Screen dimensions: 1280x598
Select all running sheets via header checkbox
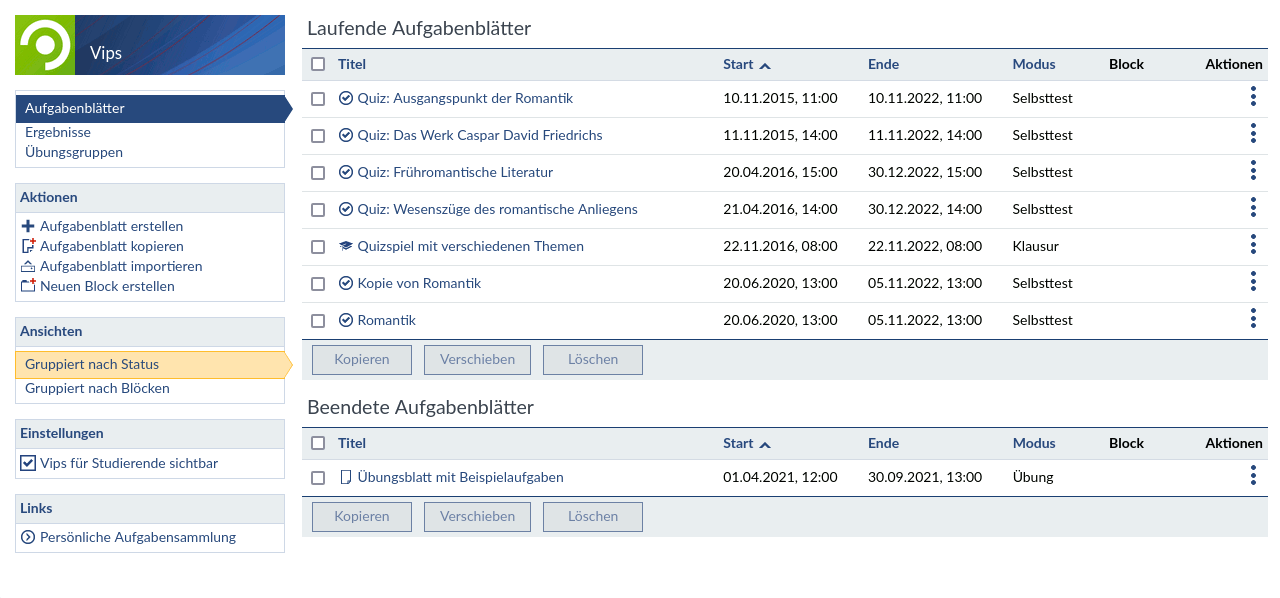point(318,64)
